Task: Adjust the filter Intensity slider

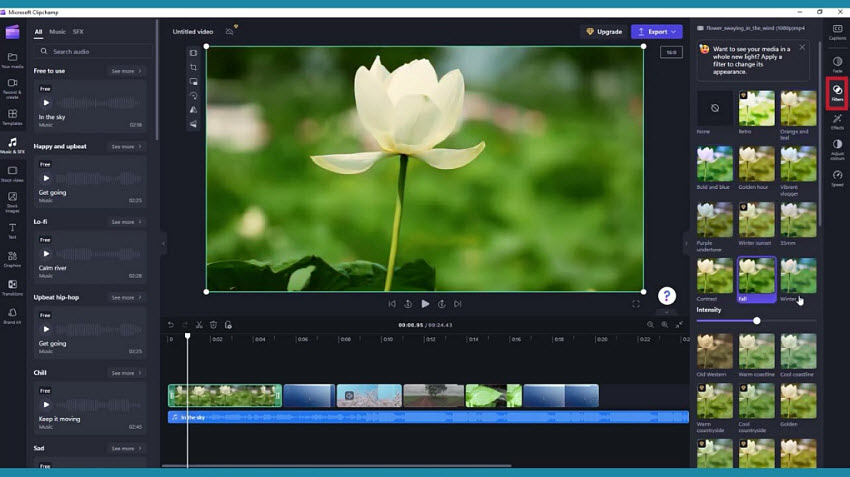Action: point(756,321)
